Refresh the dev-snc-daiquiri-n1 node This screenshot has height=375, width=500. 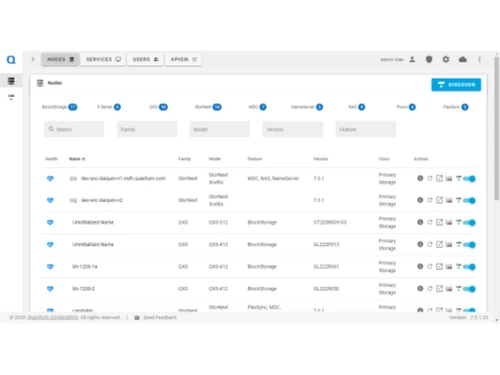click(430, 178)
